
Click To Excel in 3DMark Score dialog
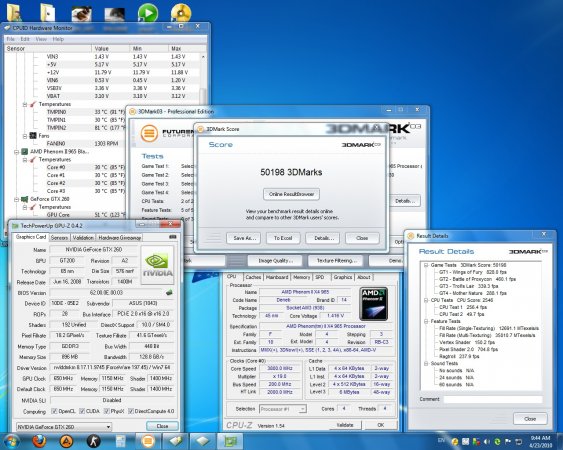click(283, 238)
